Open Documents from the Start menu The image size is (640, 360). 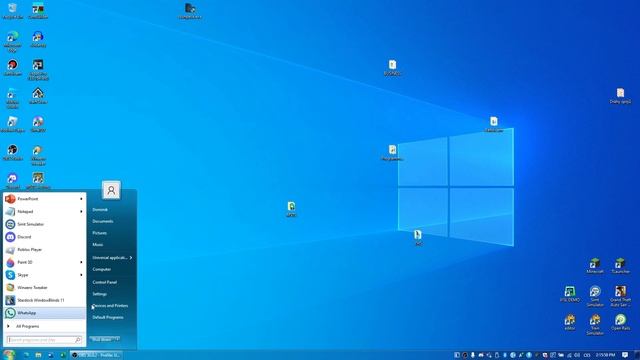103,221
